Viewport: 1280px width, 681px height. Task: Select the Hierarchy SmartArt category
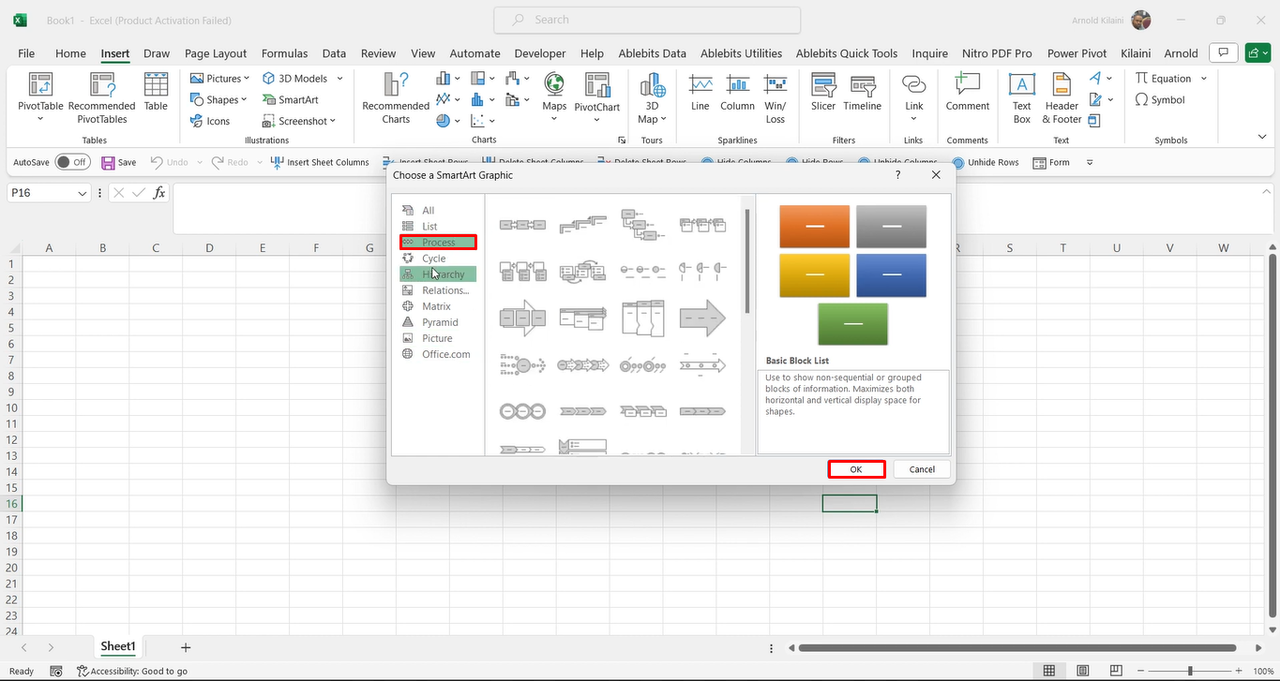pos(438,274)
